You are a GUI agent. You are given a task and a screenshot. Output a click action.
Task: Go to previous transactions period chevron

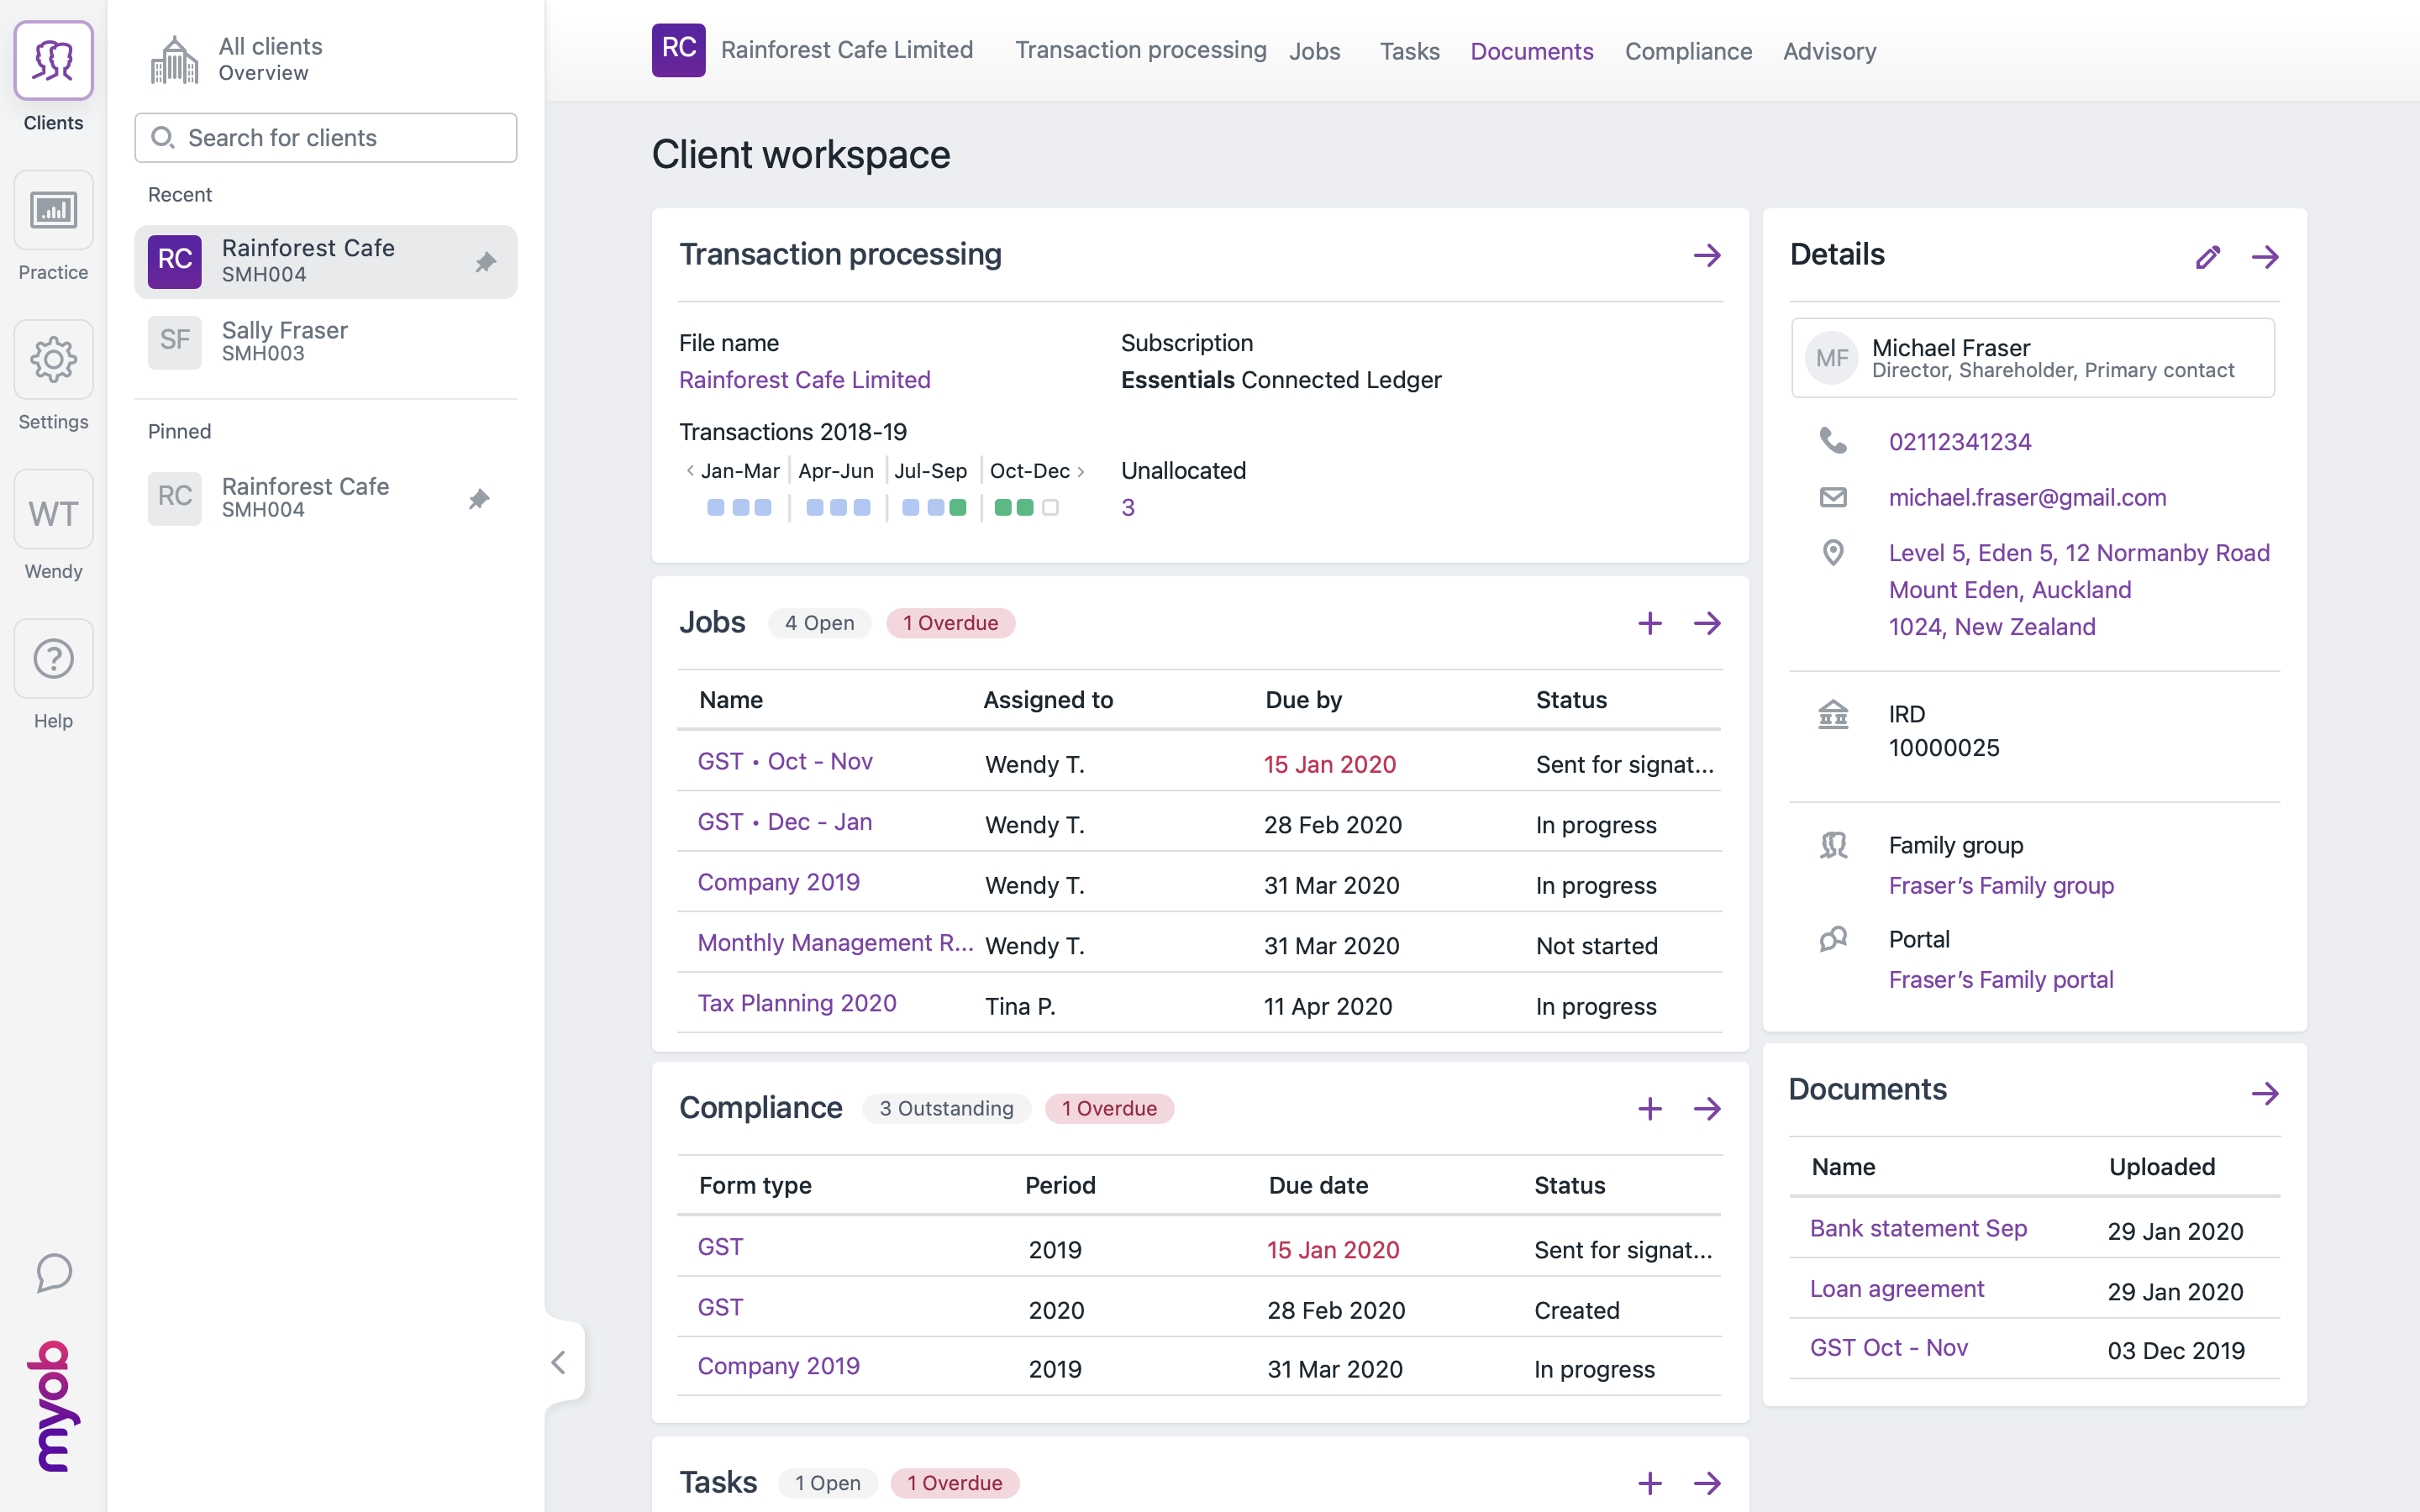click(x=689, y=471)
